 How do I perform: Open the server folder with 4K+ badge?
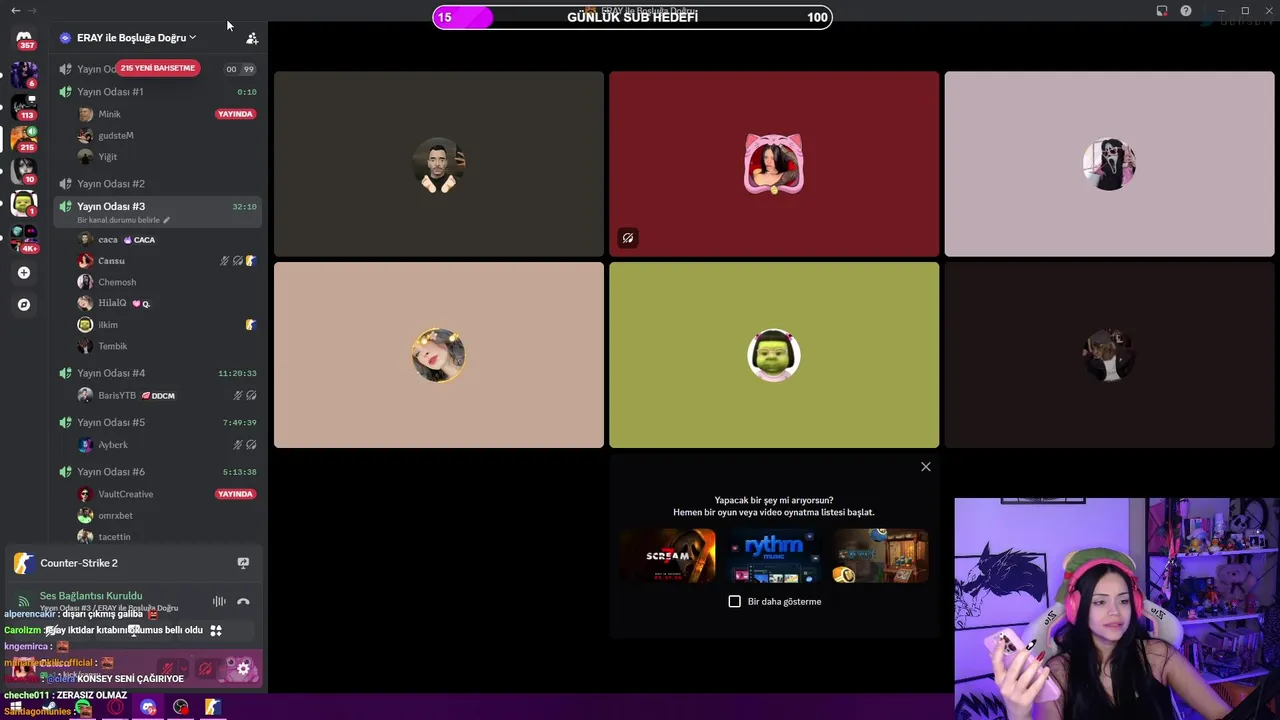pos(24,237)
